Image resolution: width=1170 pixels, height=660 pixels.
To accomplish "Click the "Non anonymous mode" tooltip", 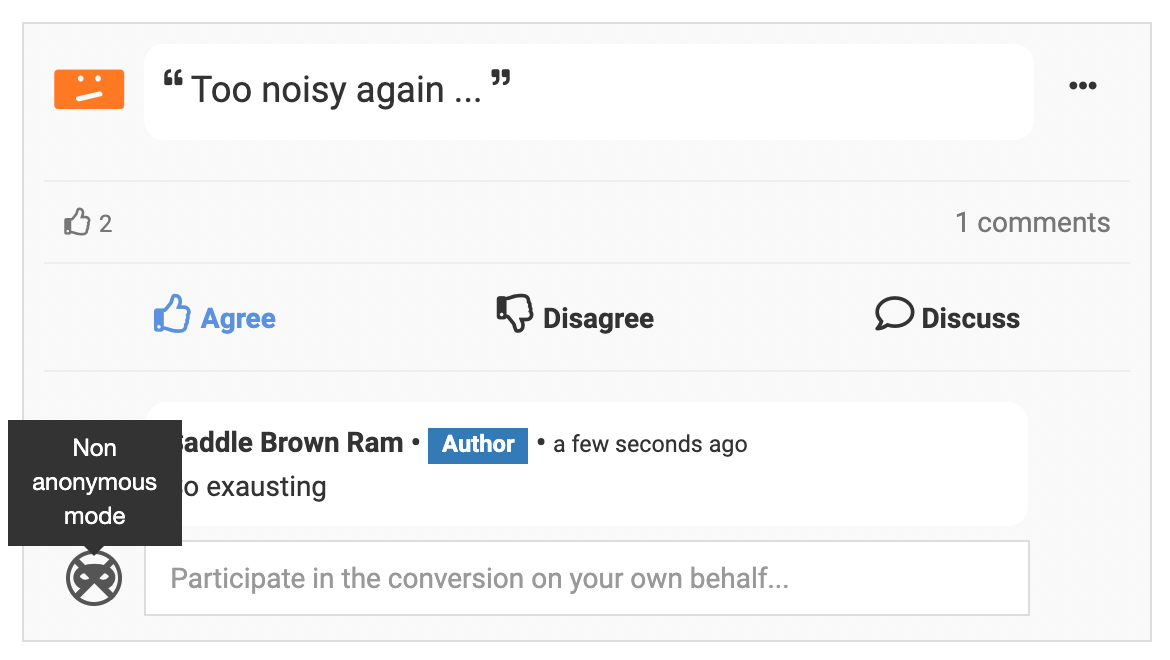I will pyautogui.click(x=95, y=482).
